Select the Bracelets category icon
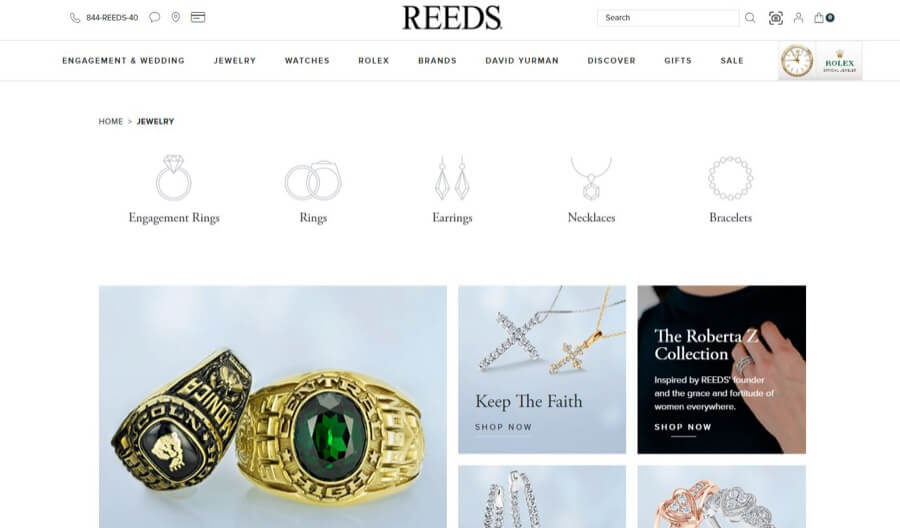The height and width of the screenshot is (528, 900). tap(730, 178)
